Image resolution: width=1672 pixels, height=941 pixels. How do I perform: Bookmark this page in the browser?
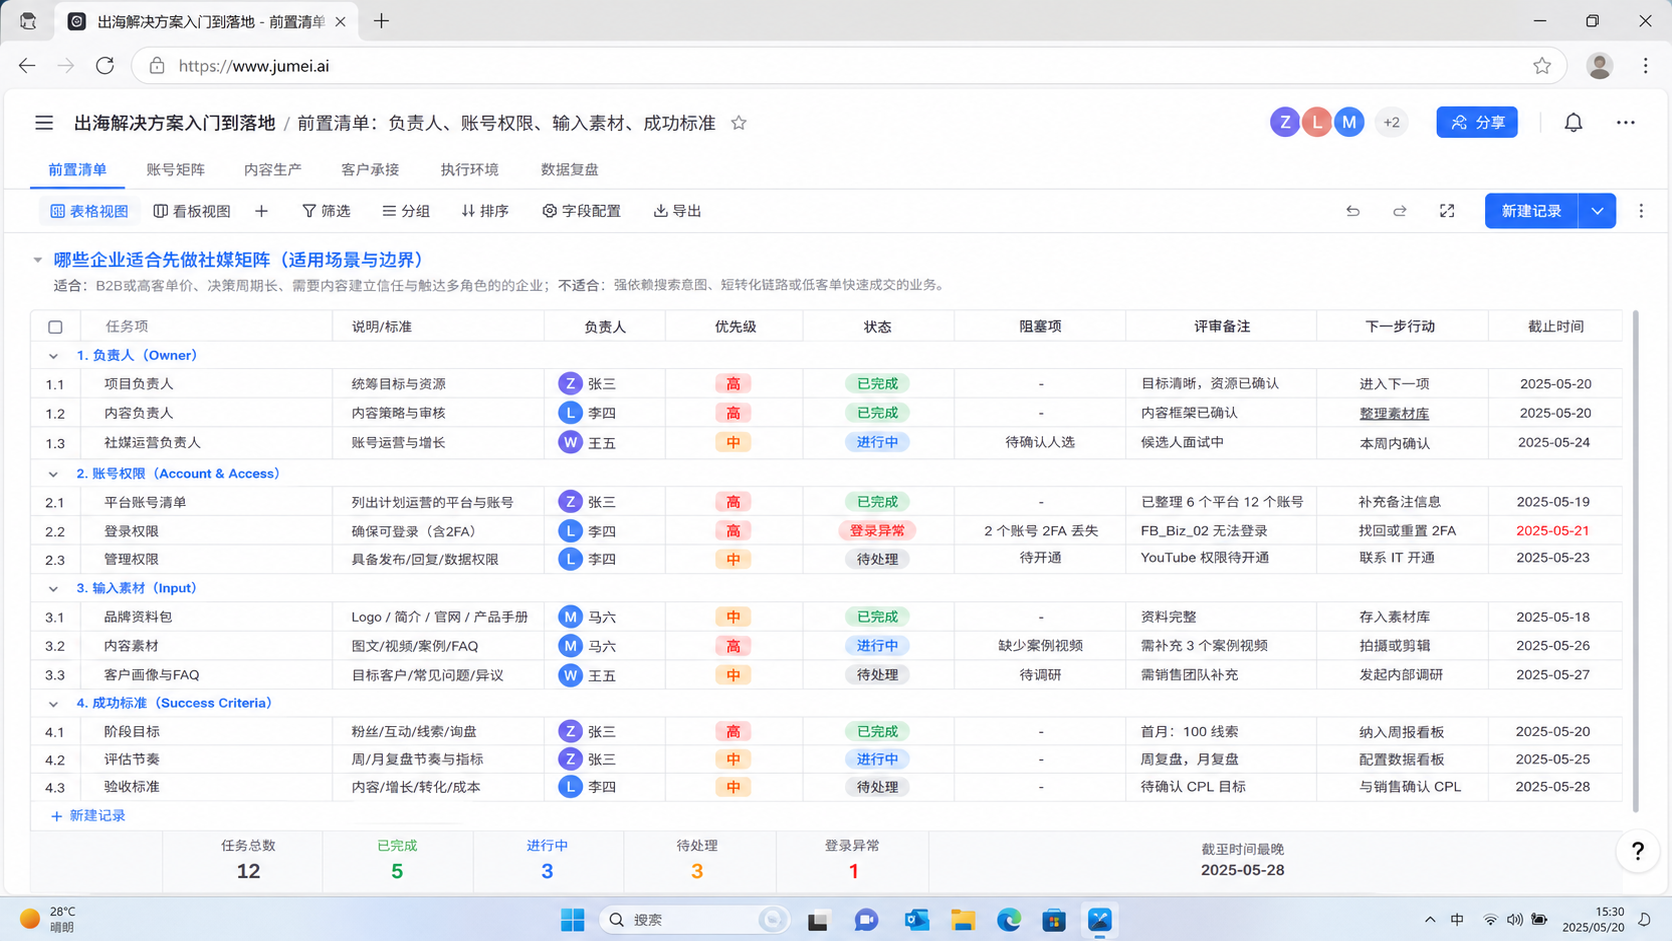point(1542,66)
